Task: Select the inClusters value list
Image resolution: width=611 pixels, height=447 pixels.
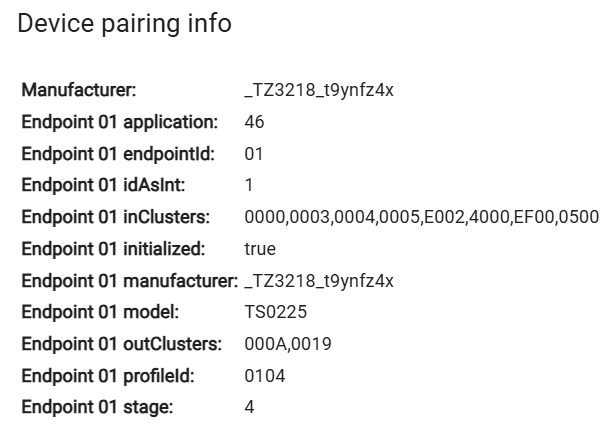Action: pos(420,217)
